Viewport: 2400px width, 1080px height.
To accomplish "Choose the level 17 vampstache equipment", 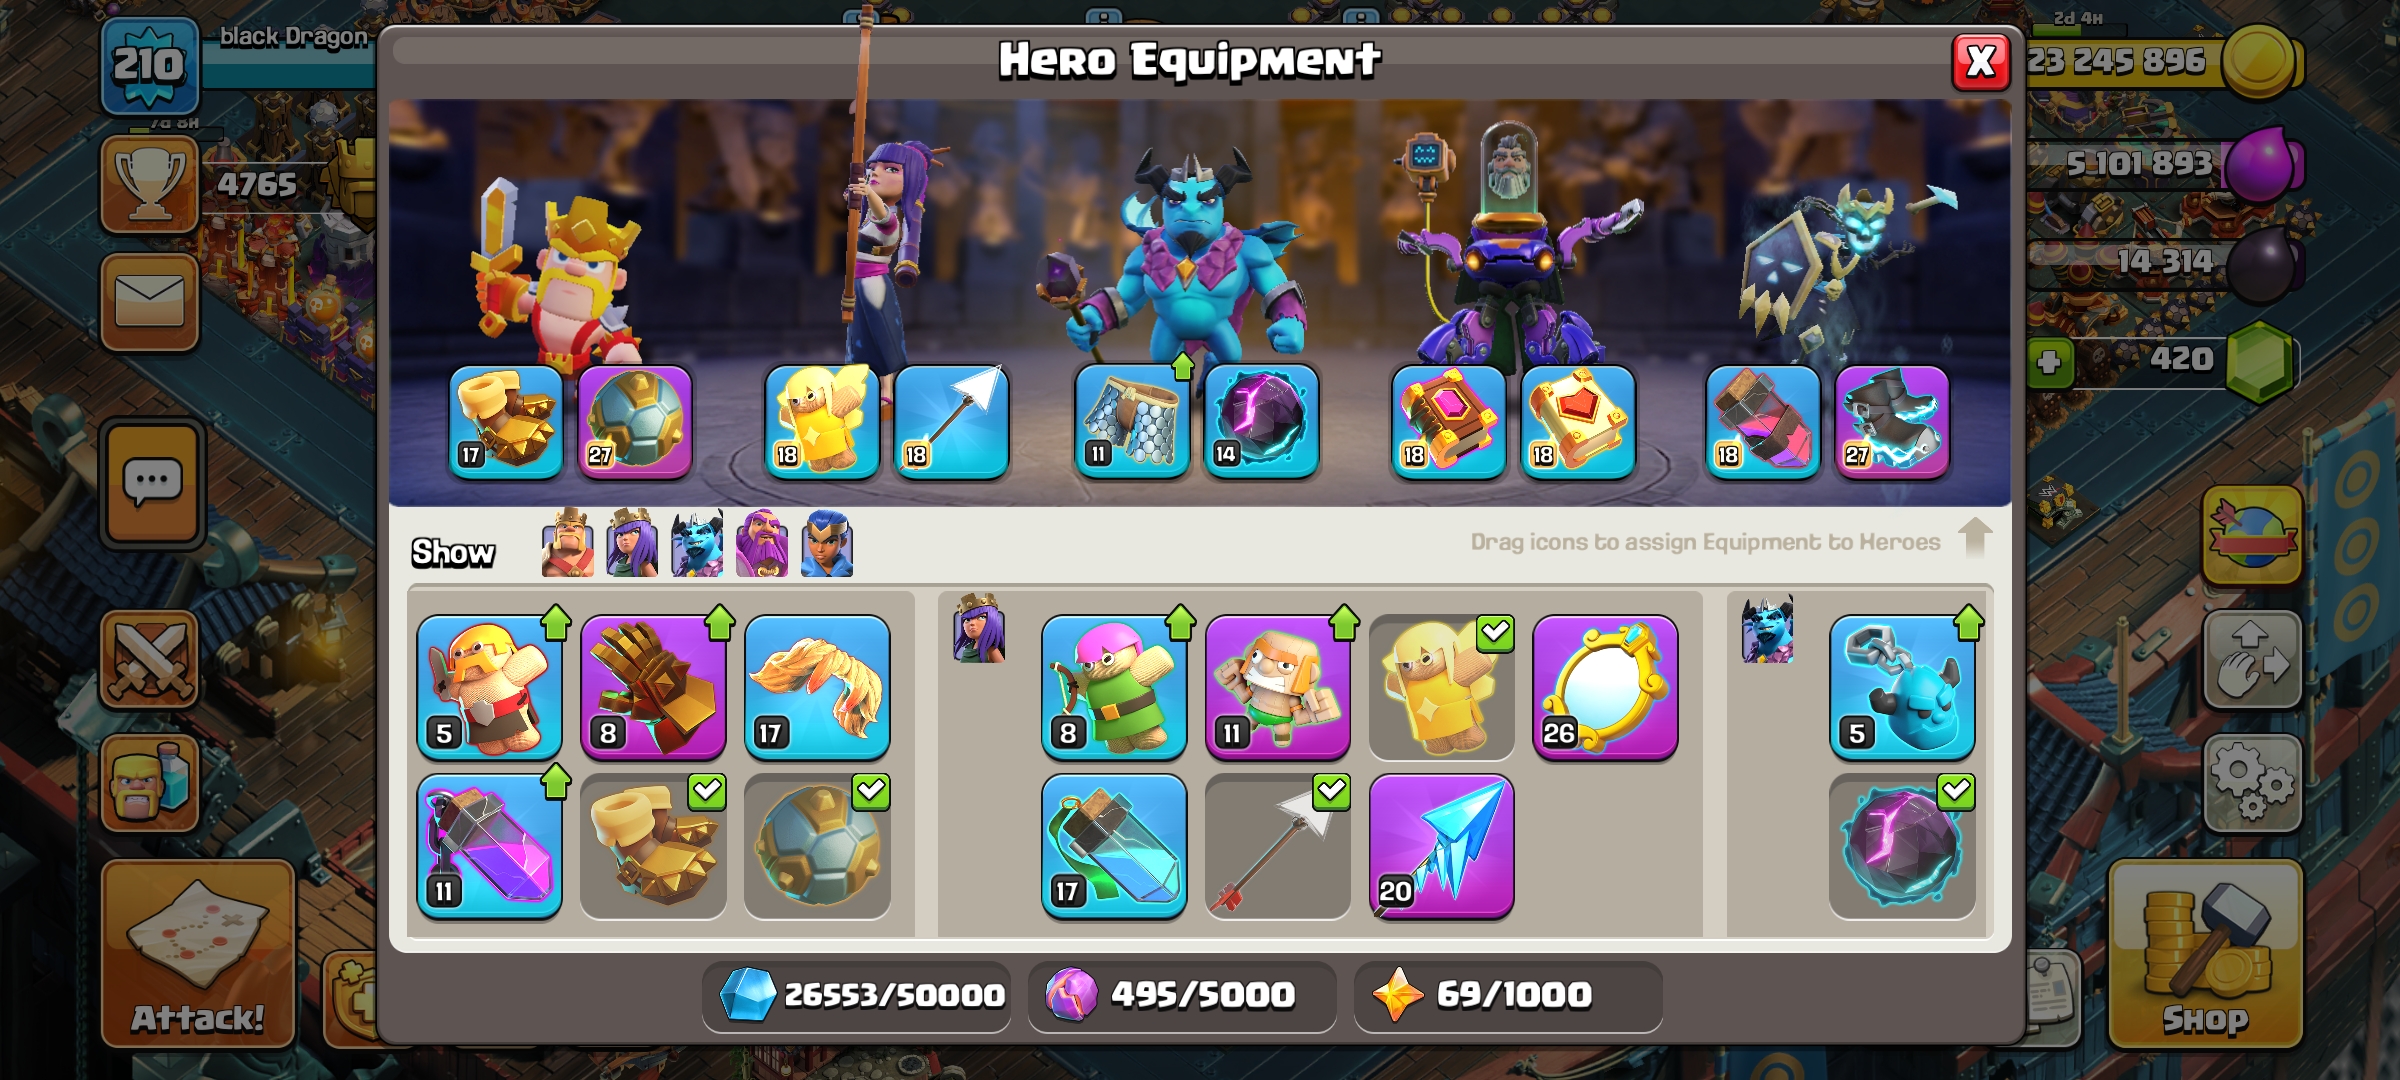I will coord(817,687).
